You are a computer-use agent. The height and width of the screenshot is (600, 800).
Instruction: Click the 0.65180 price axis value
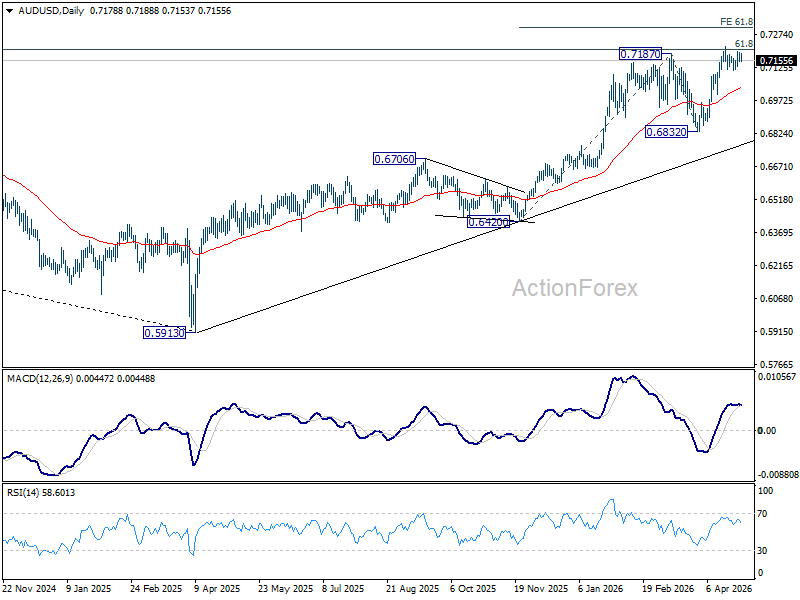click(777, 199)
